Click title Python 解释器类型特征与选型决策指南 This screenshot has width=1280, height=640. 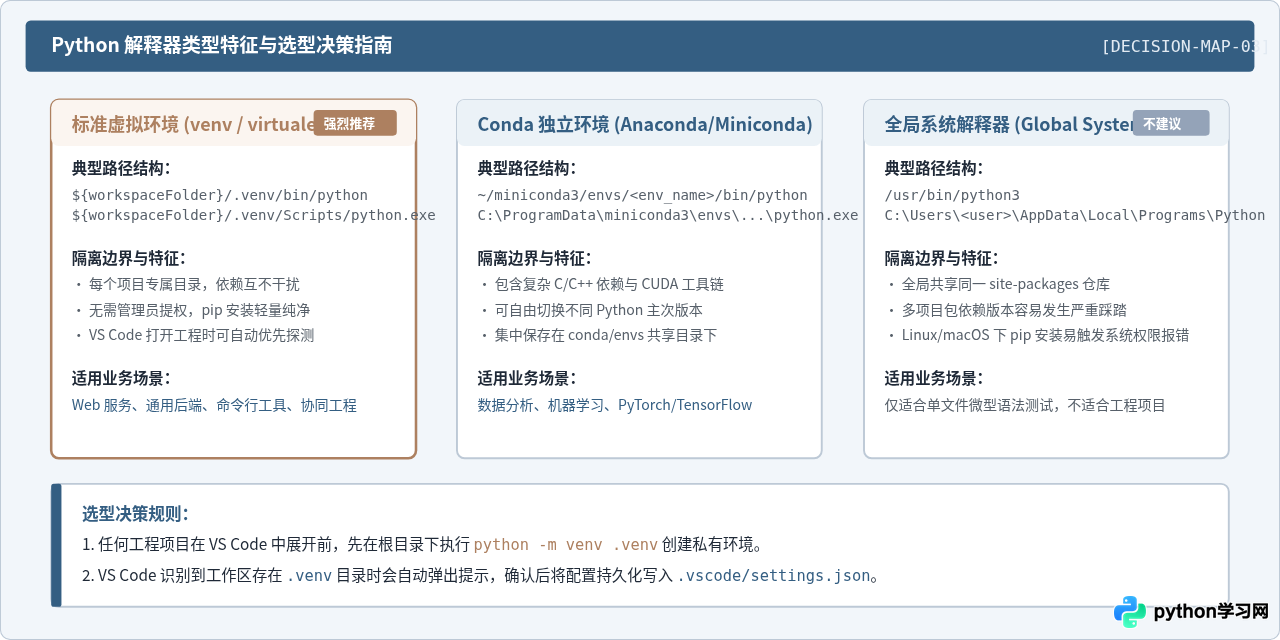coord(222,45)
